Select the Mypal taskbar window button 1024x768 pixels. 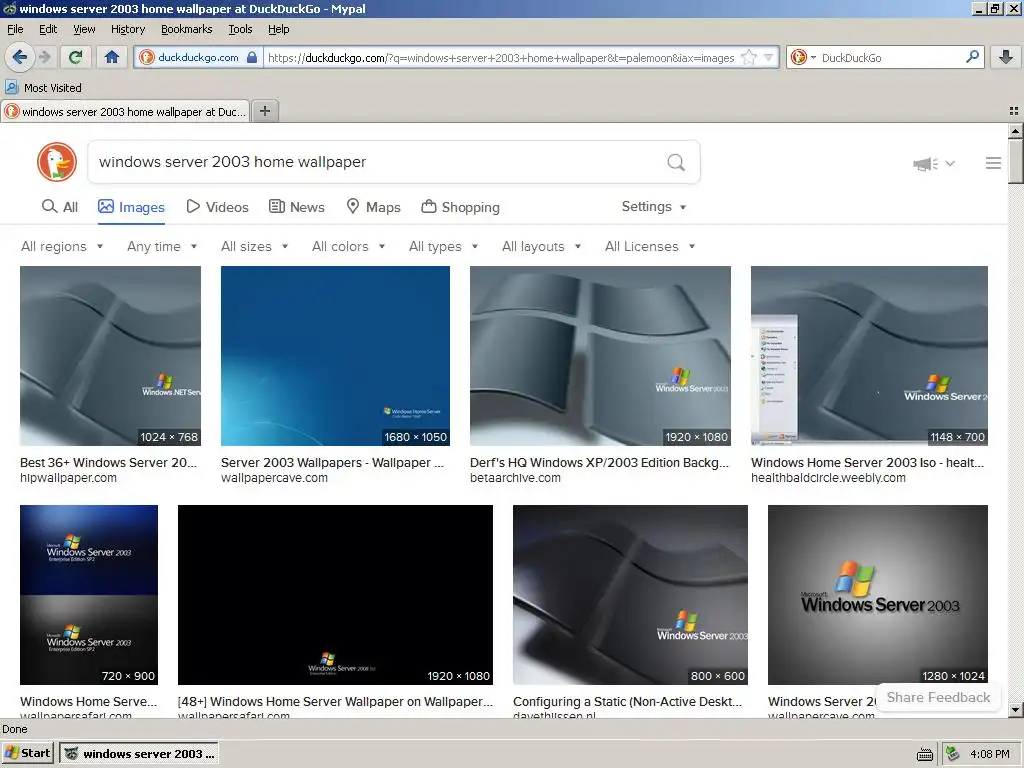[138, 754]
